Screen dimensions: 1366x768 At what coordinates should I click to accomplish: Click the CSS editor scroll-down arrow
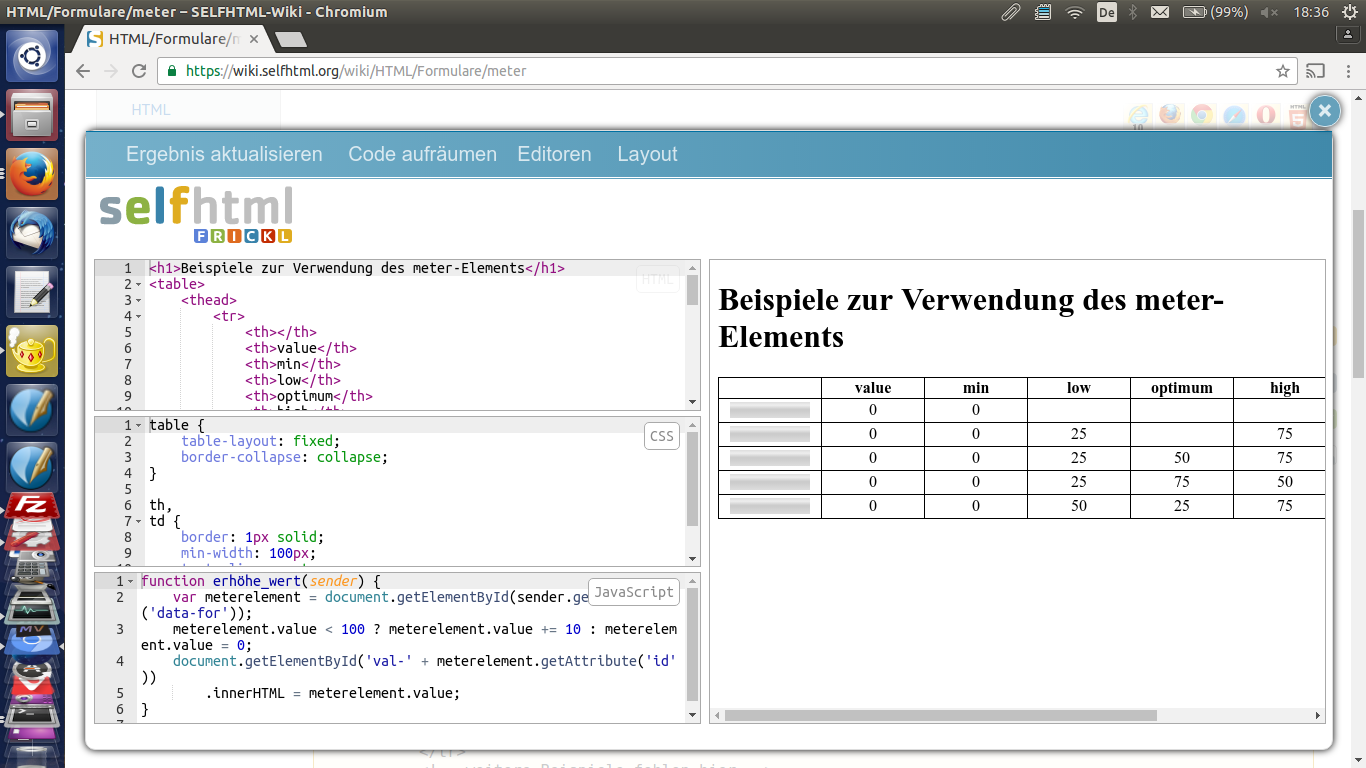[693, 558]
